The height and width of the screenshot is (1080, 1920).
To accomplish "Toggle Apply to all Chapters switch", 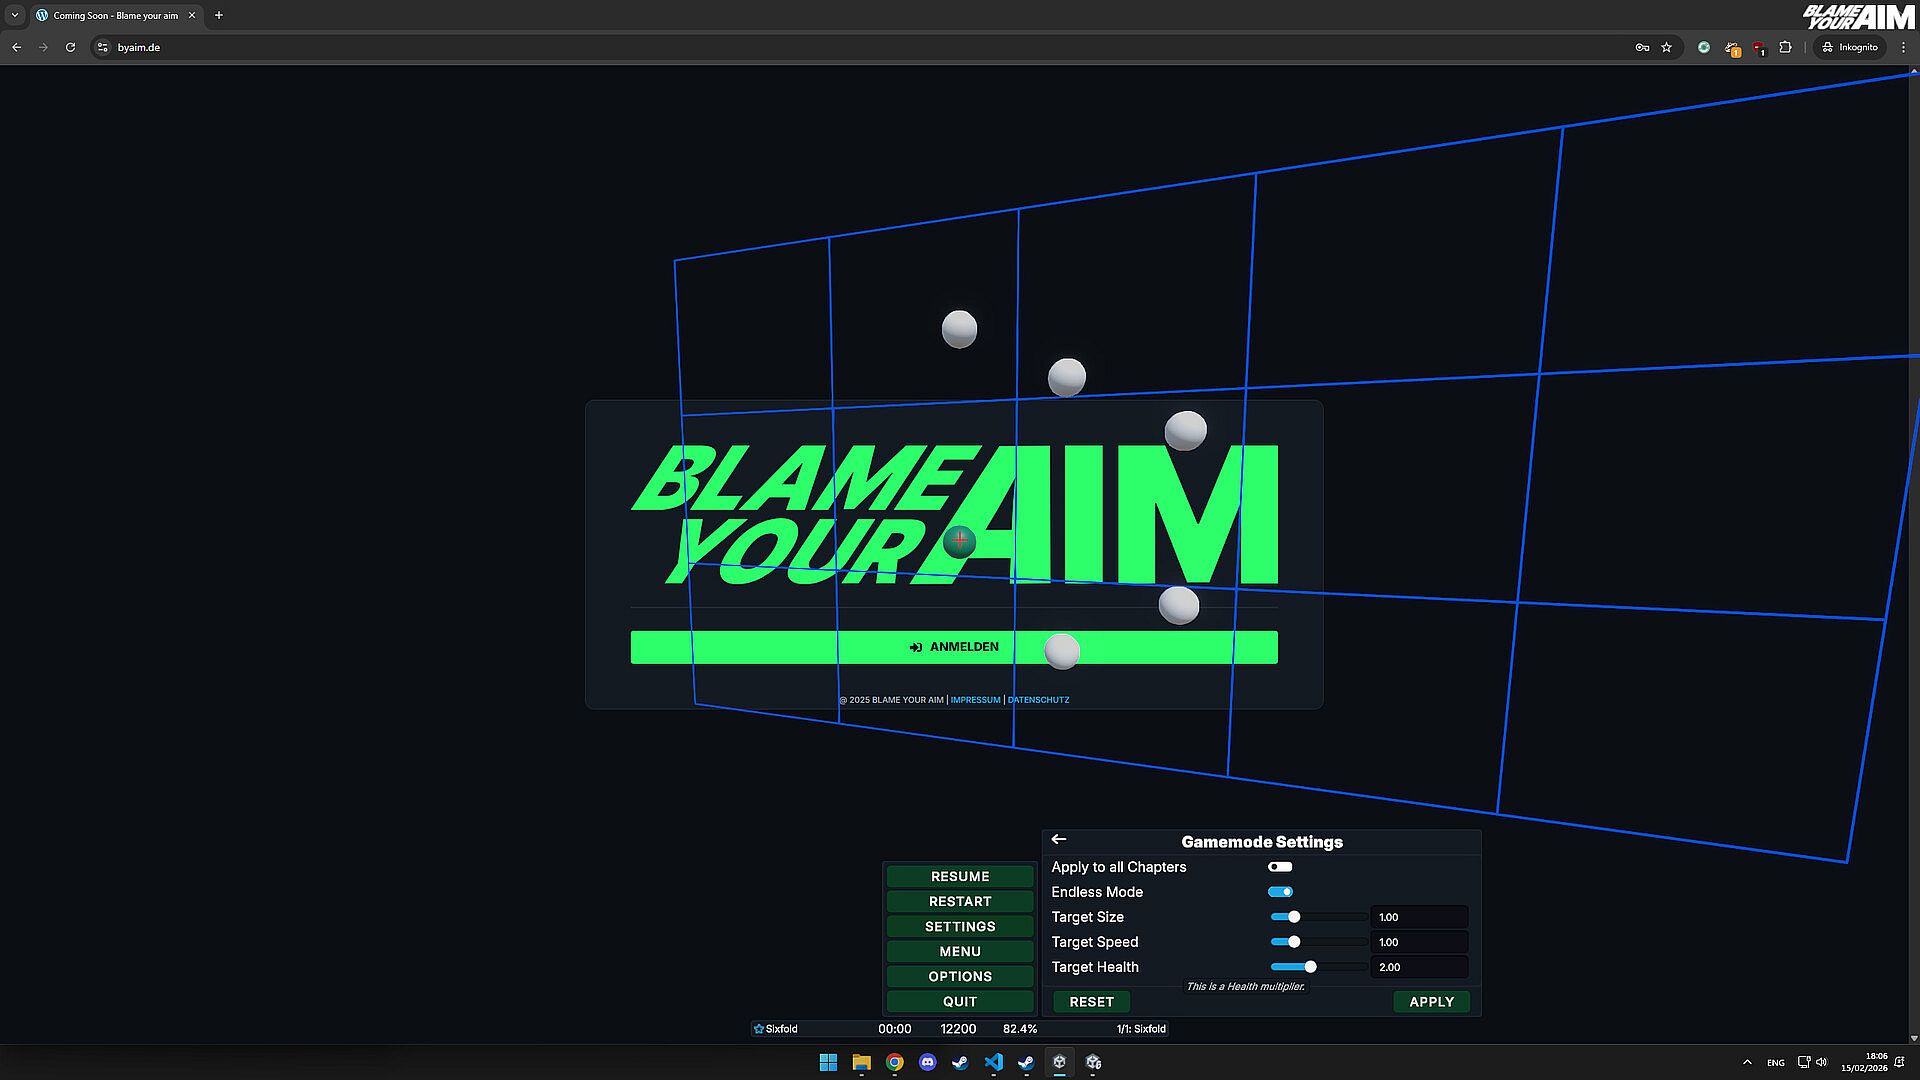I will [1280, 867].
